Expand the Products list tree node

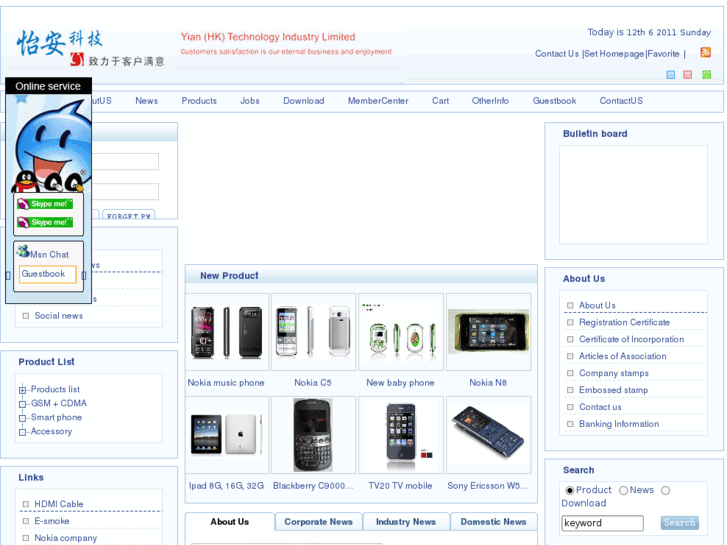(x=22, y=390)
